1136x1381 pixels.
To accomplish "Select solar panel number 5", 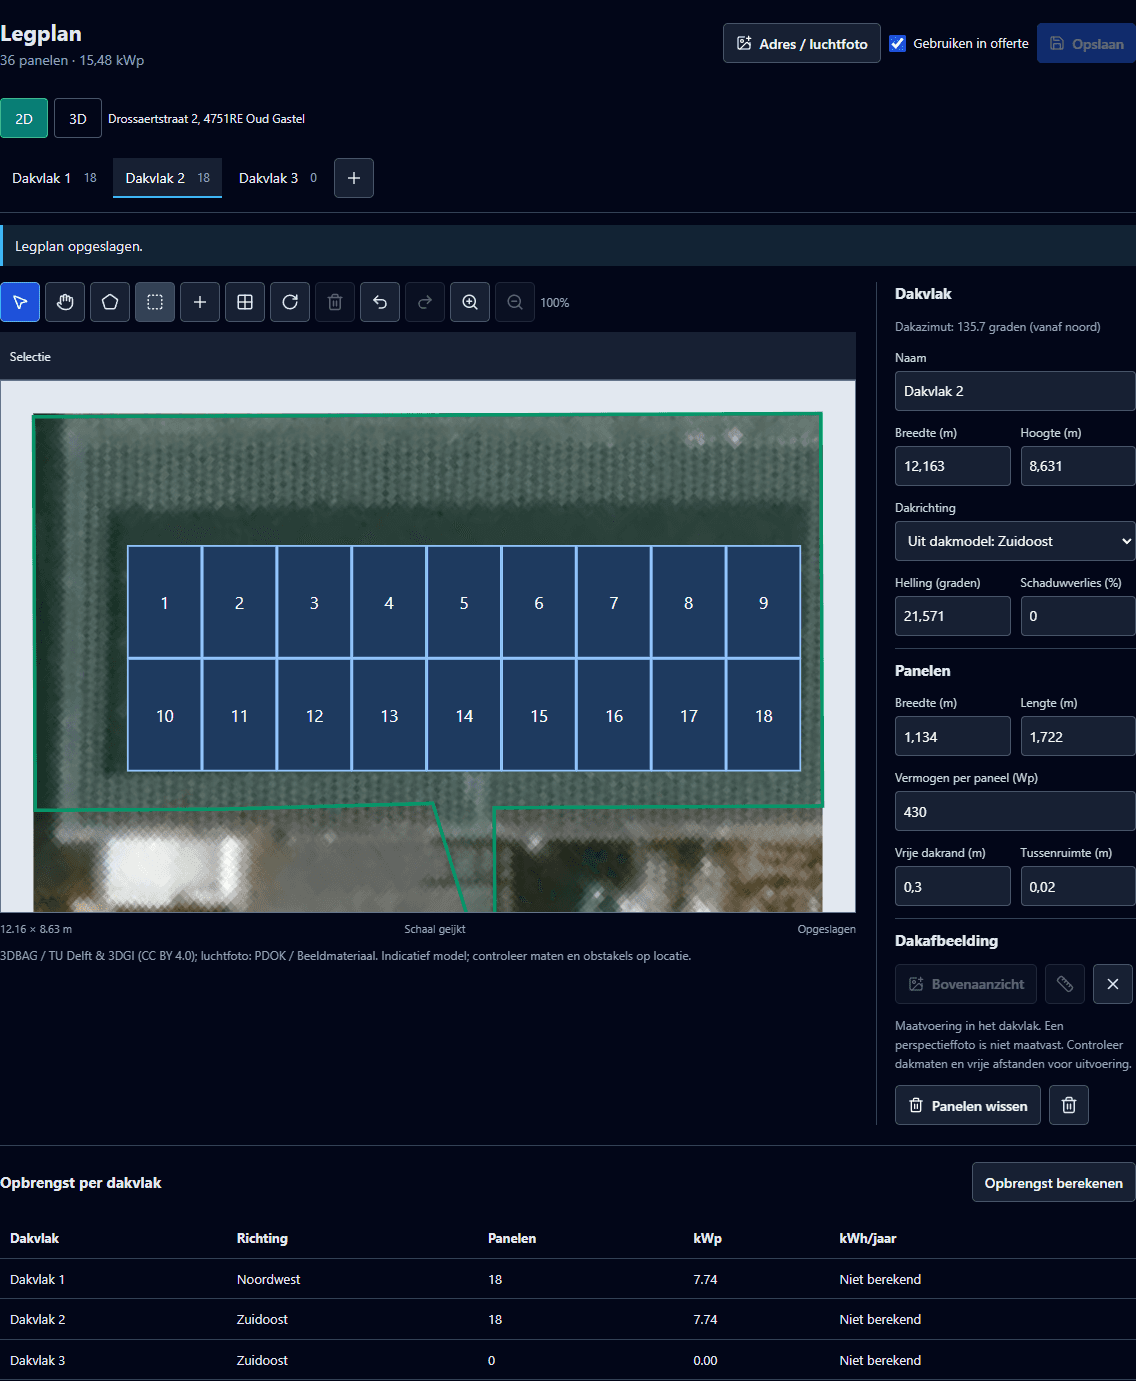I will point(464,602).
